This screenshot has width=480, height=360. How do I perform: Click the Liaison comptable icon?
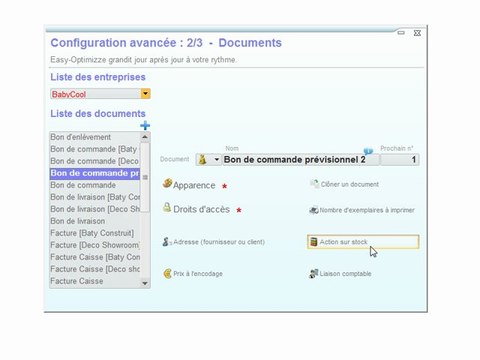click(314, 274)
